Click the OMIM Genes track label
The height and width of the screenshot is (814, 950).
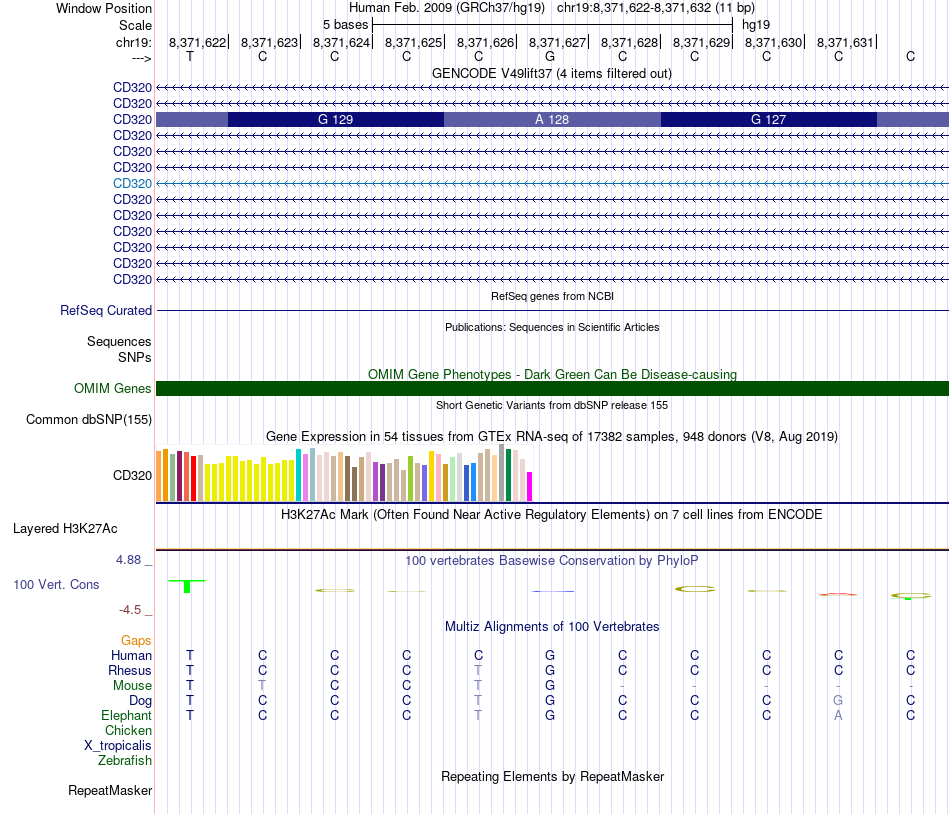point(112,388)
